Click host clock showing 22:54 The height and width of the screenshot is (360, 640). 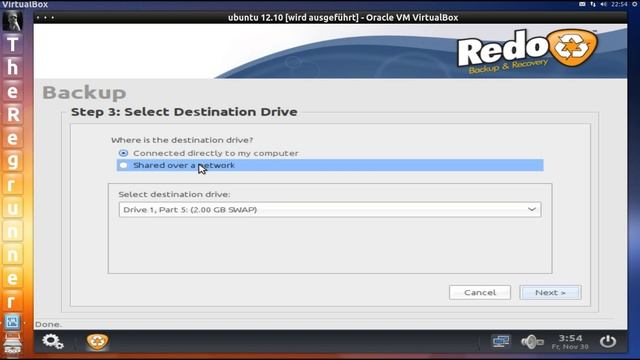click(619, 4)
